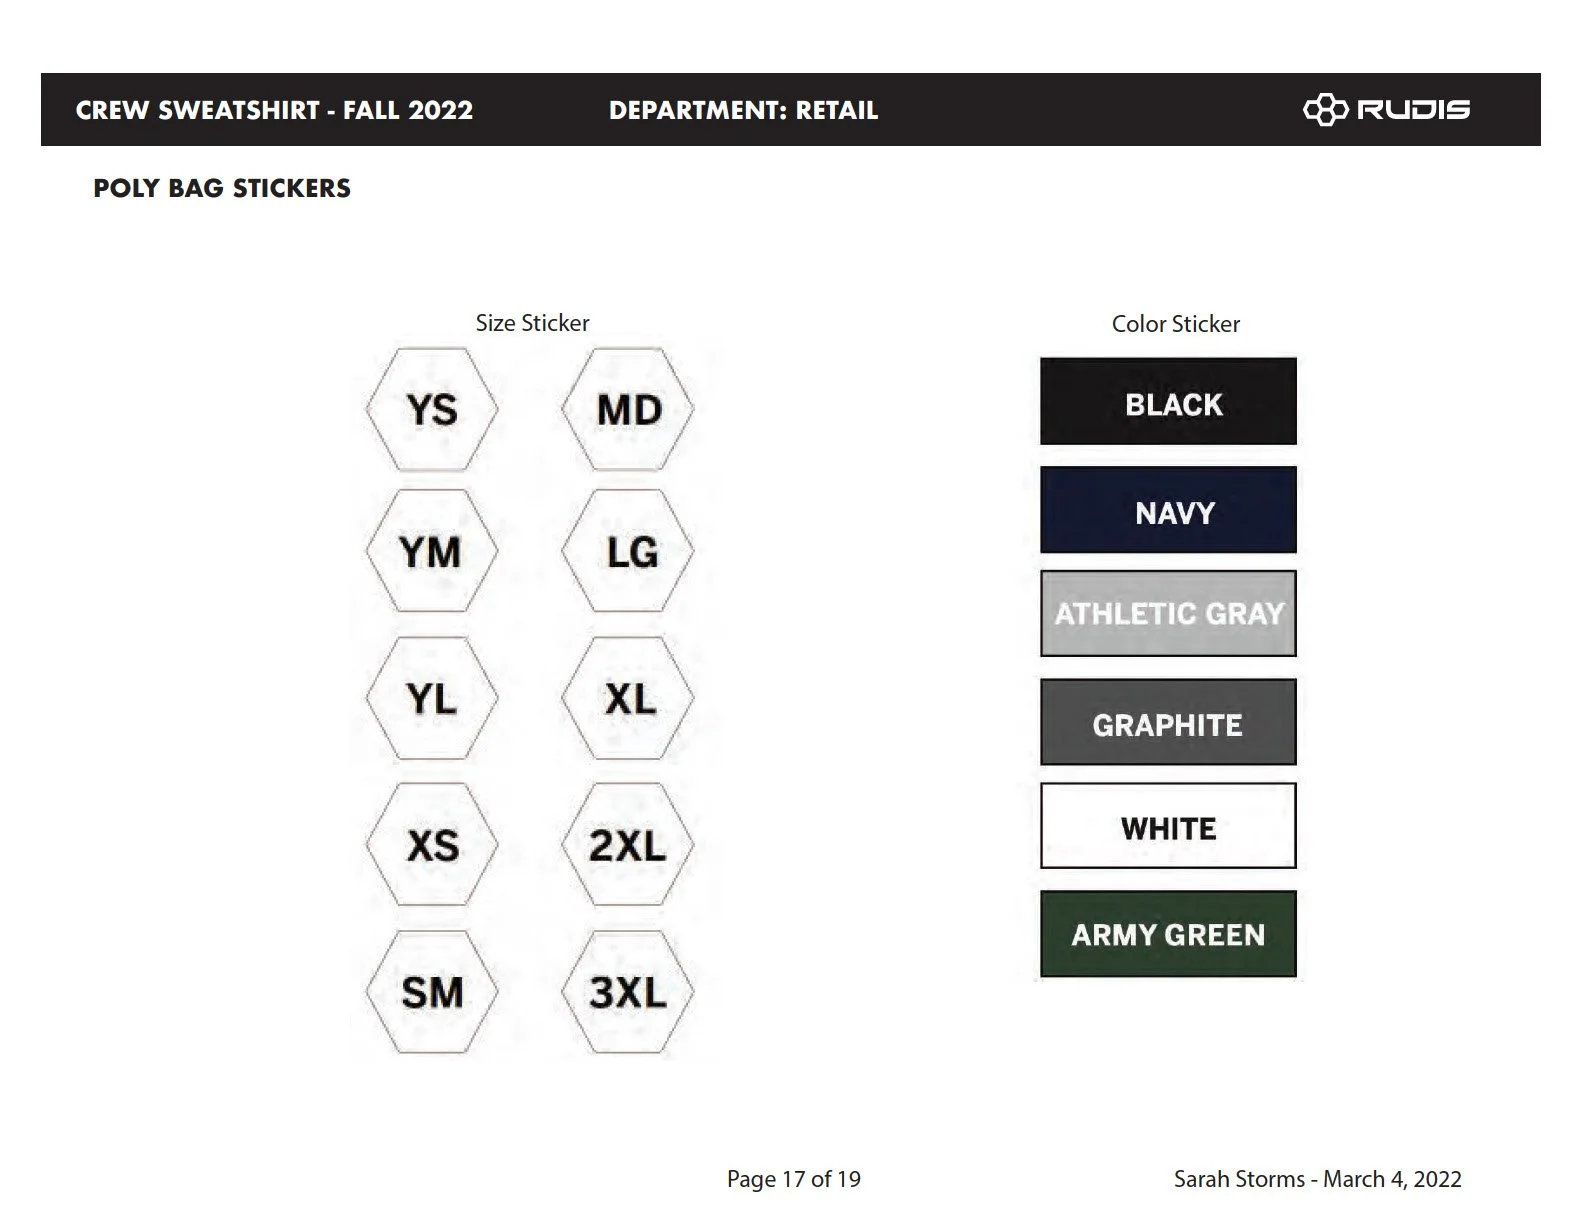Pick the ATHLETIC GRAY color sticker
Screen dimensions: 1584x1224
tap(1168, 613)
